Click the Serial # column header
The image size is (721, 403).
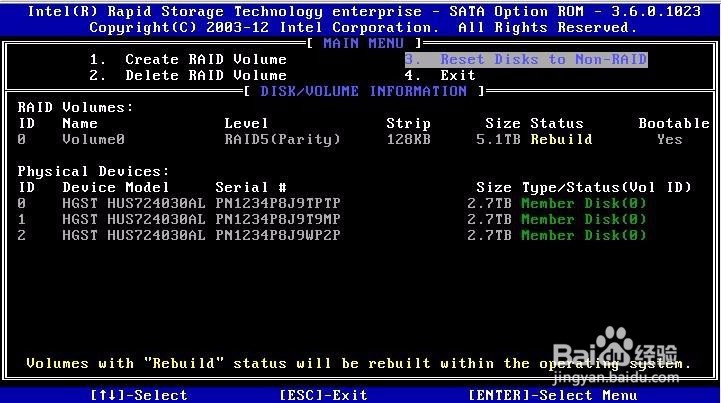click(251, 187)
